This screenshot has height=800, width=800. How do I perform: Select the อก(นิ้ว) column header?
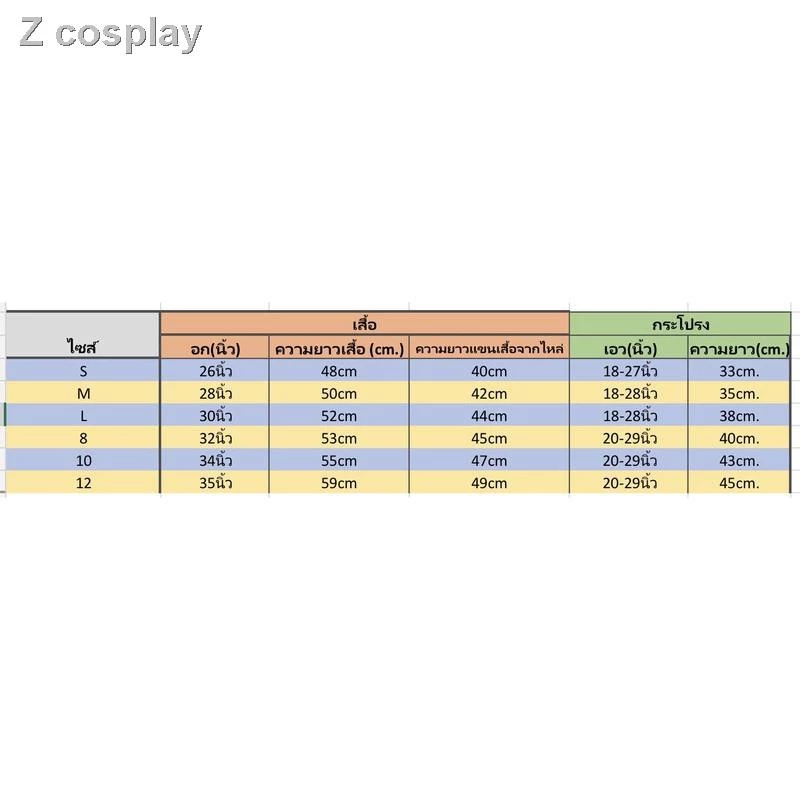tap(215, 347)
